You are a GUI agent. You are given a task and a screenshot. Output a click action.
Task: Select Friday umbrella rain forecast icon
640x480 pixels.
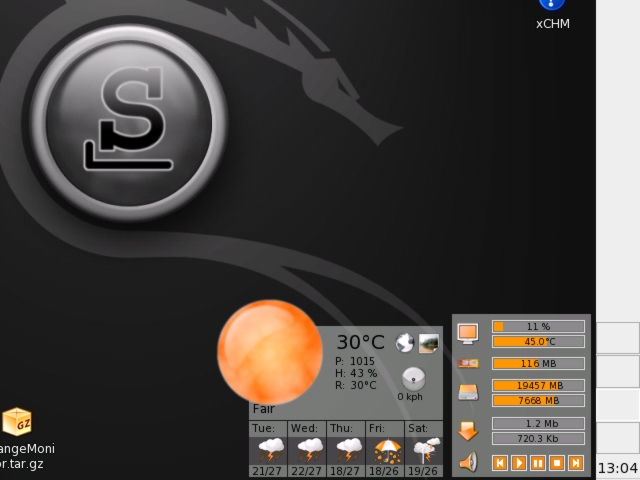(x=387, y=451)
